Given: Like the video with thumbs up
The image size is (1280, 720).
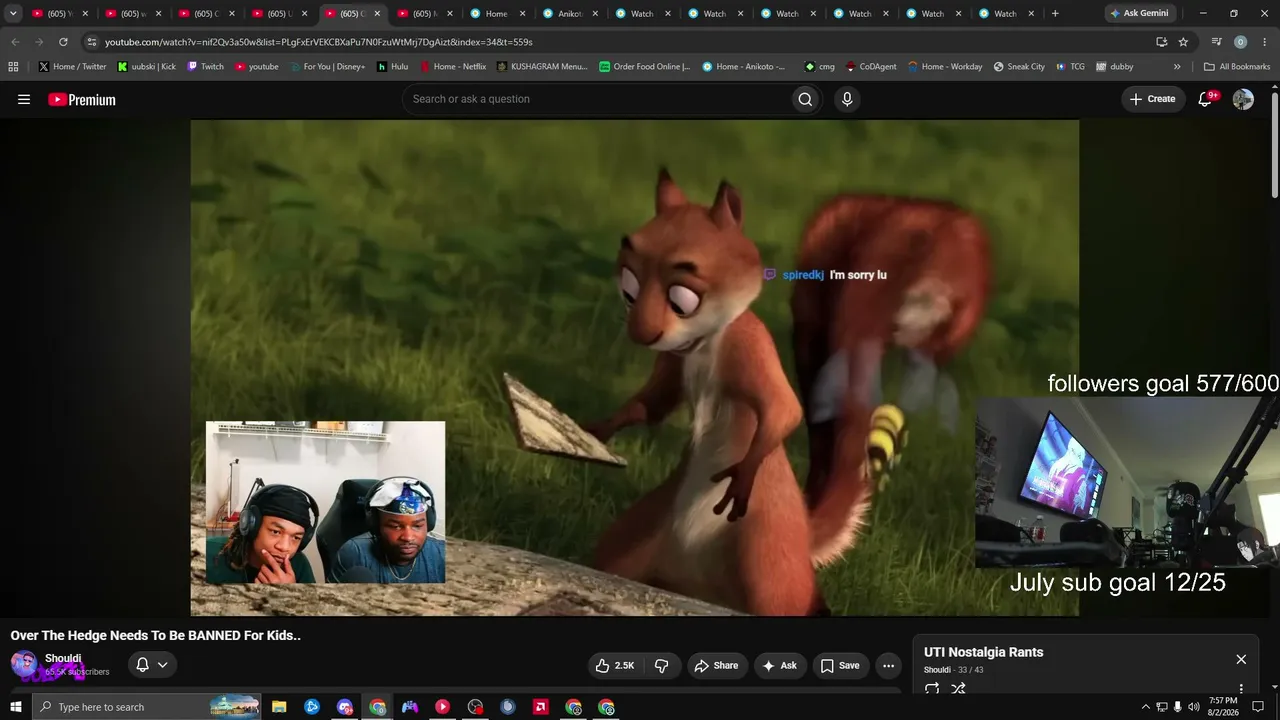Looking at the screenshot, I should click(614, 666).
